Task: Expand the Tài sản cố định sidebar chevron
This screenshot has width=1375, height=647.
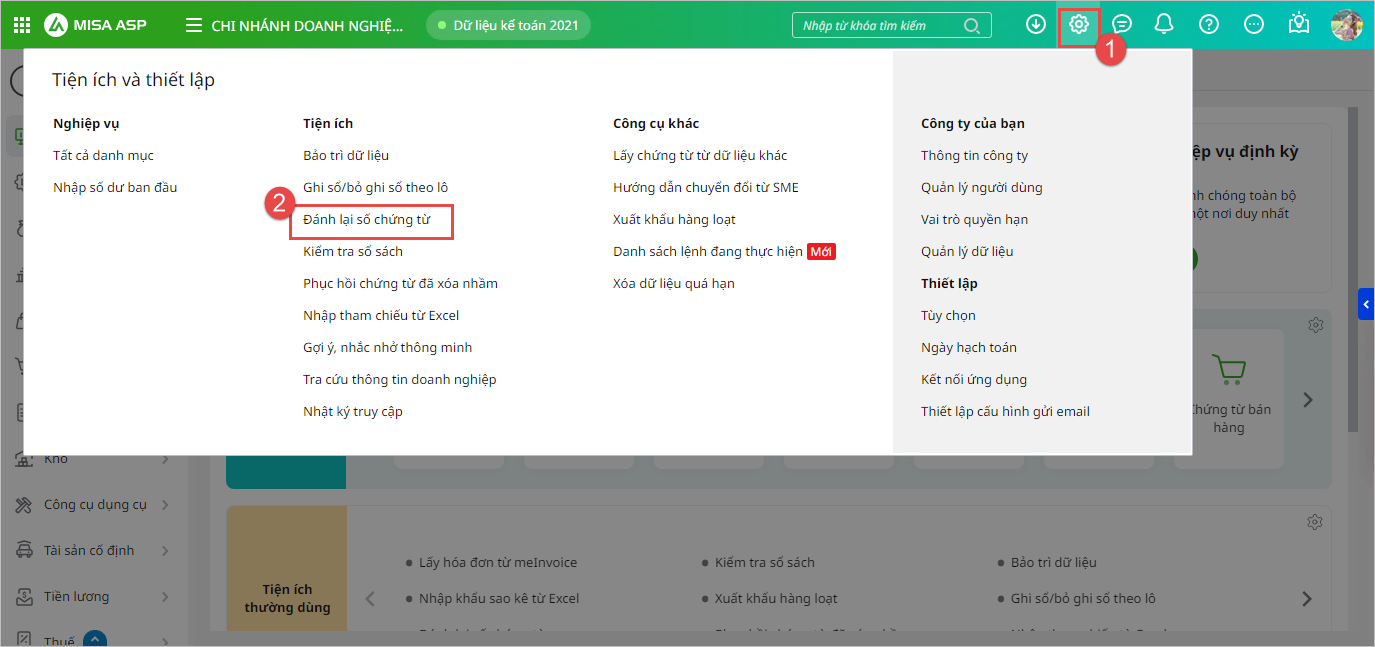Action: tap(166, 551)
